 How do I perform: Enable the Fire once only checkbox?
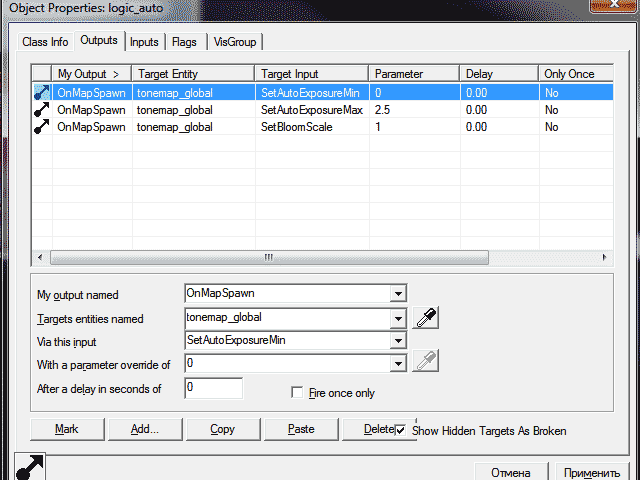pyautogui.click(x=297, y=393)
